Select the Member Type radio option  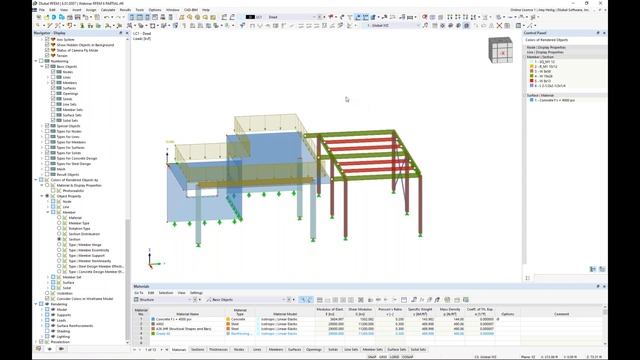pyautogui.click(x=59, y=223)
